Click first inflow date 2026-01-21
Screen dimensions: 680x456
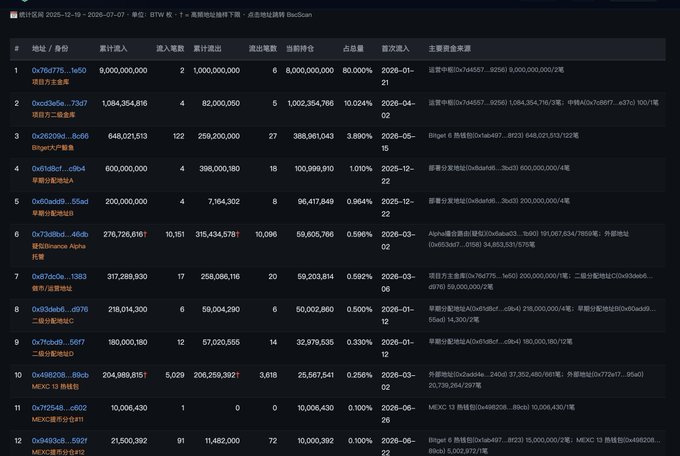398,76
